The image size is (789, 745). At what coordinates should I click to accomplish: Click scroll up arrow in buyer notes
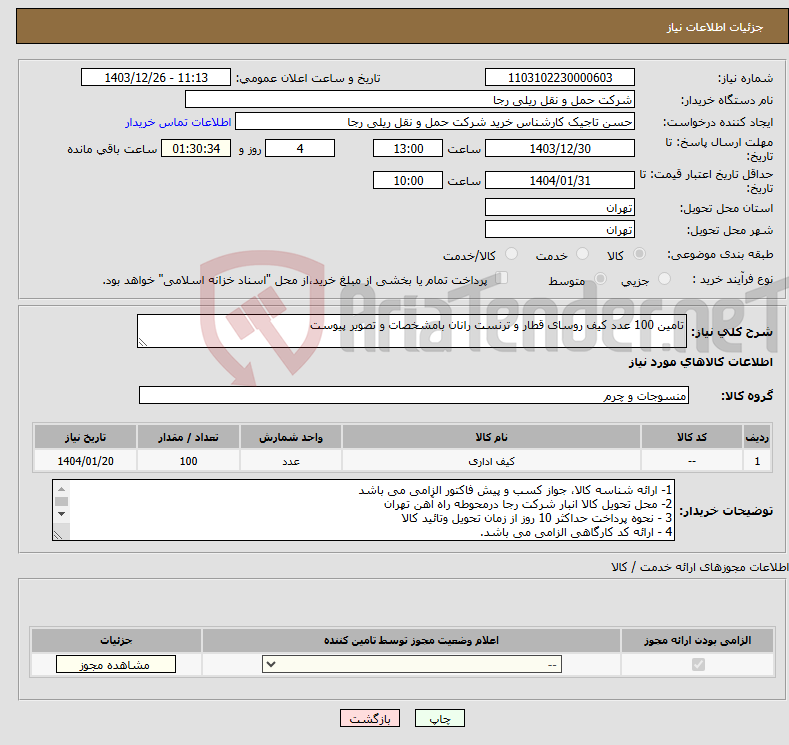click(61, 489)
